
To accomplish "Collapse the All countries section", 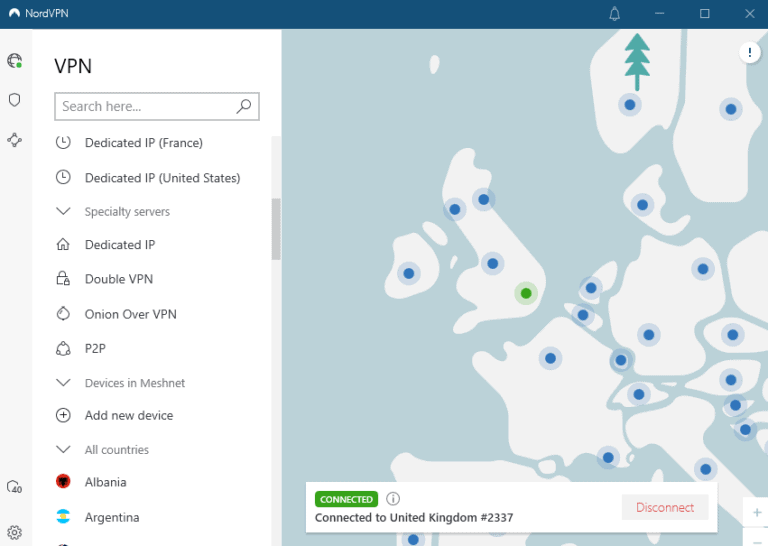I will point(64,450).
